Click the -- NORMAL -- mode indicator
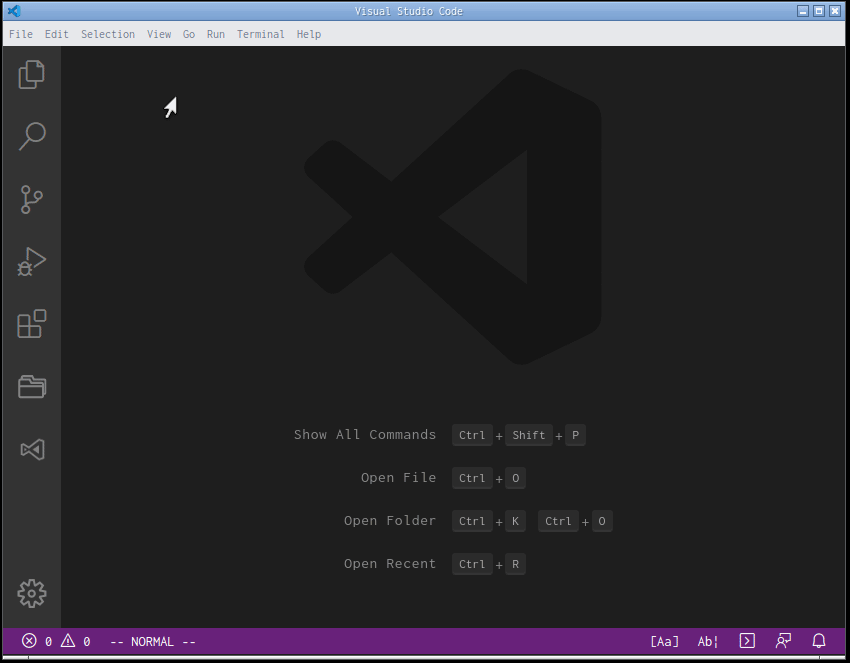 pos(152,641)
